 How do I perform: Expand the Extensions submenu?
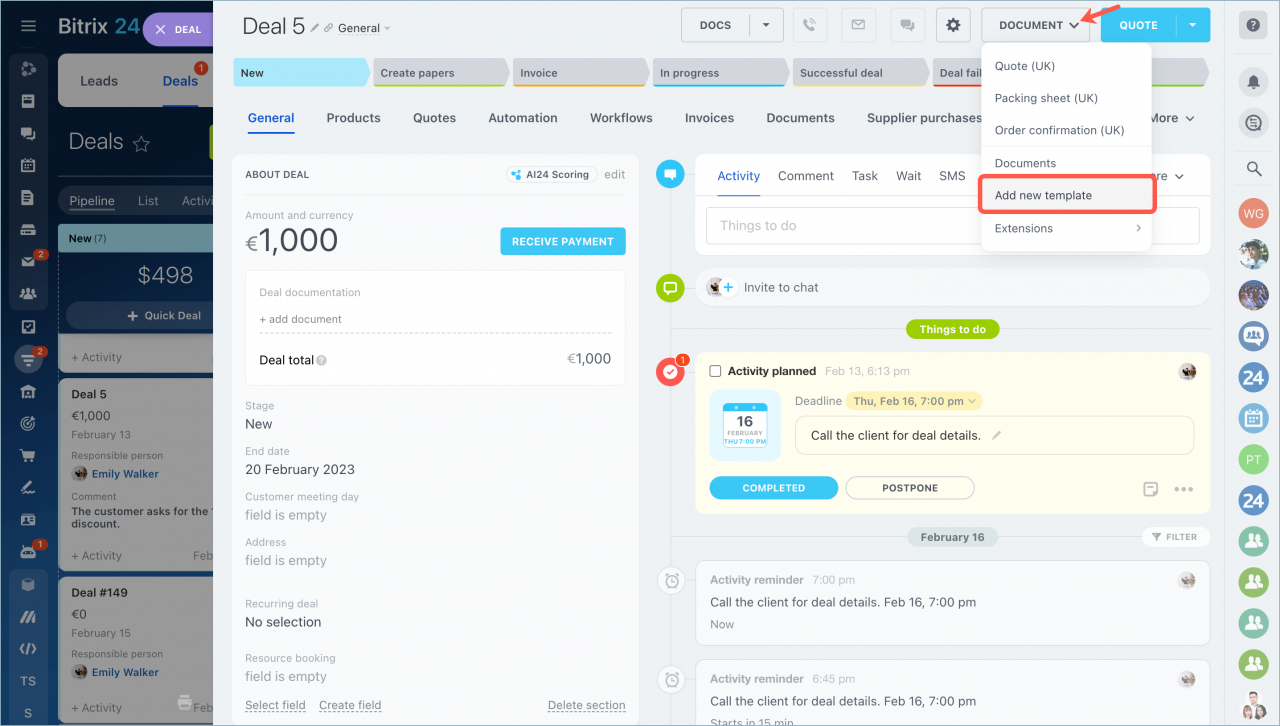click(1066, 228)
